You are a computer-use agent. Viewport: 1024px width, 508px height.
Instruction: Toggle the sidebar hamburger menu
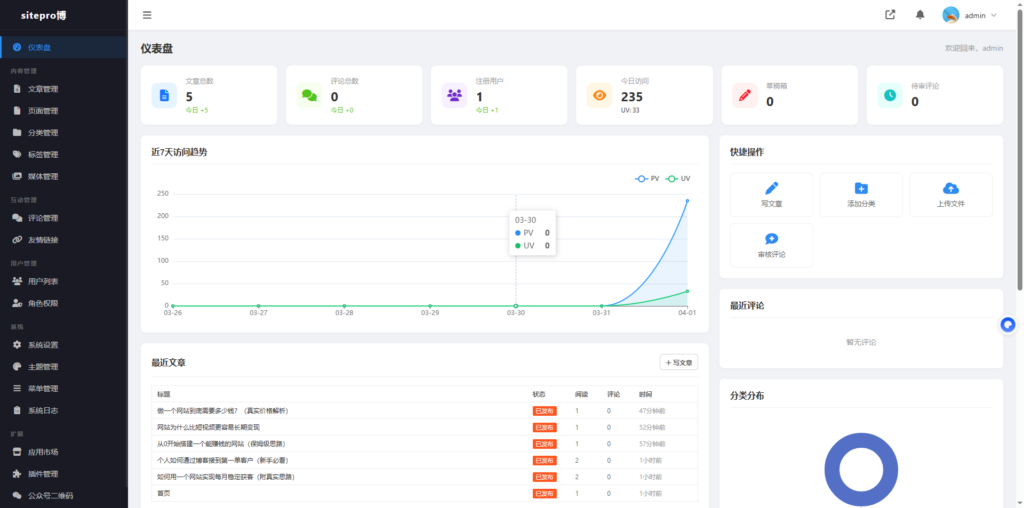click(x=147, y=15)
